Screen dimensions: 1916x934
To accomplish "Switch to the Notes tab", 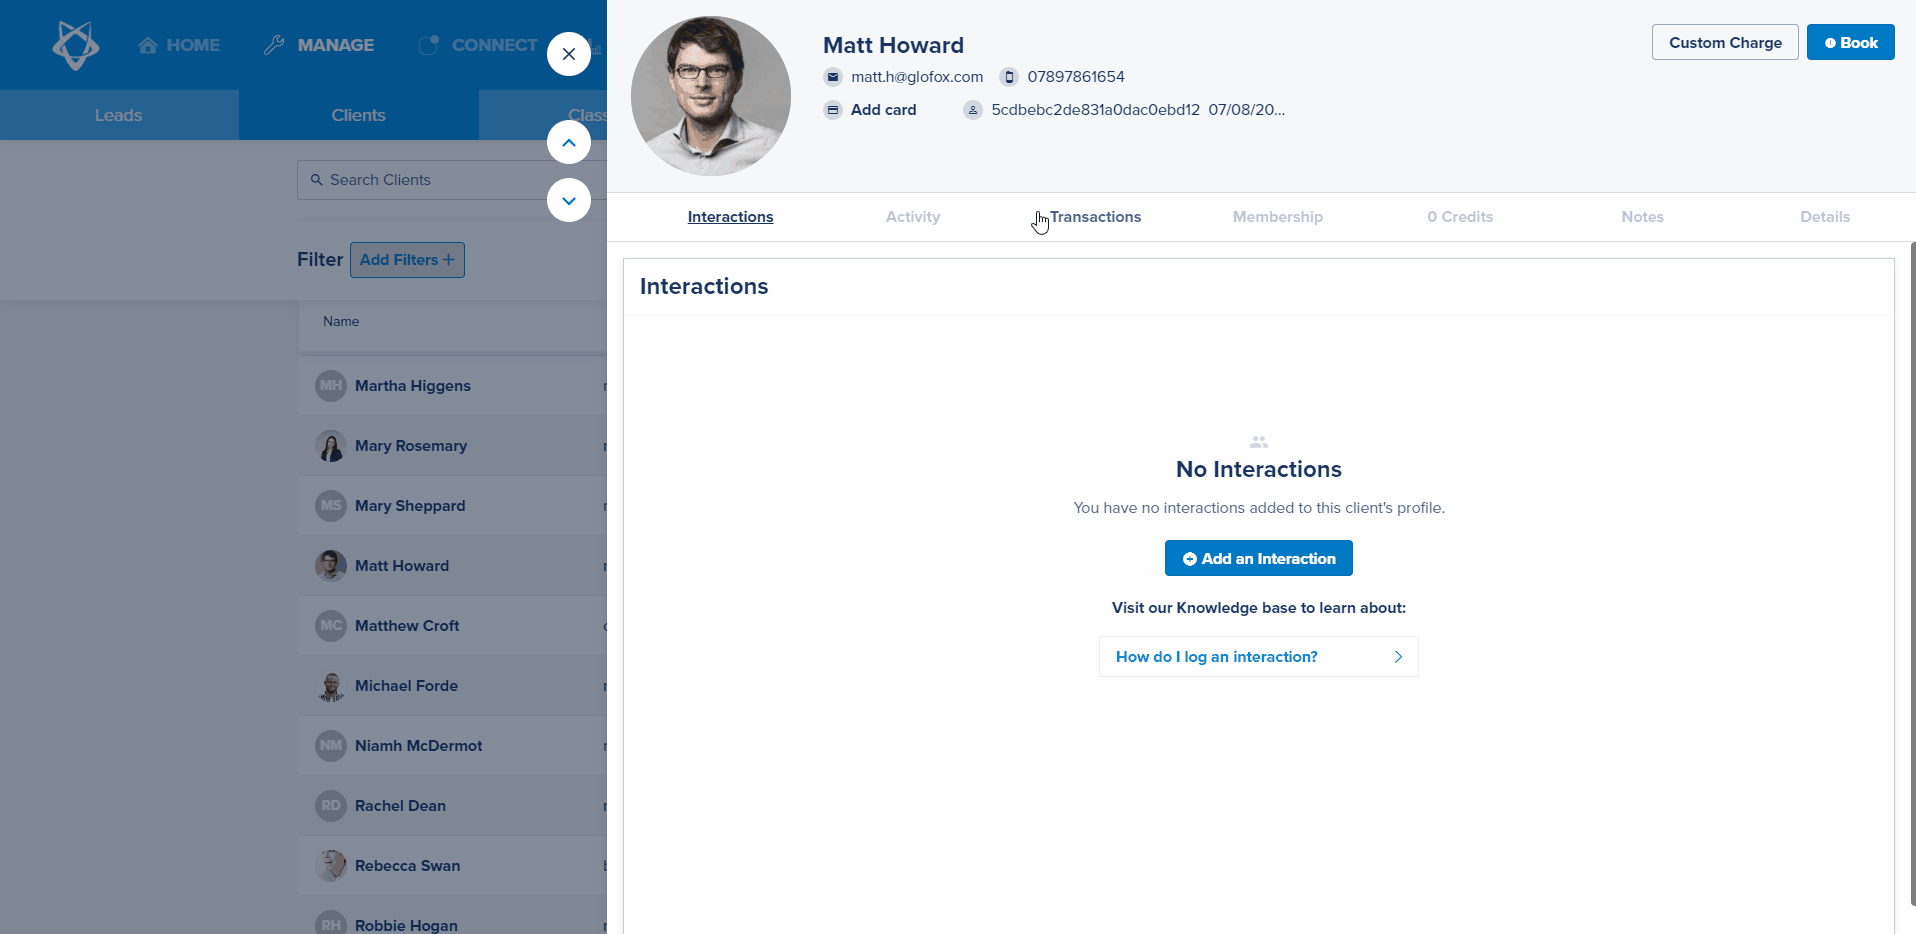I will (1643, 217).
